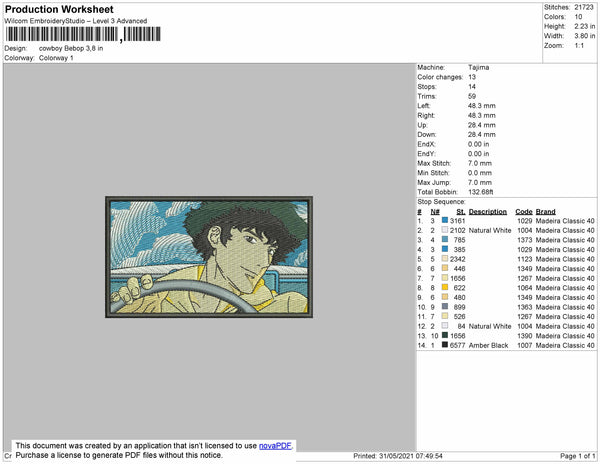Click code "1363" in stop row 10

525,307
